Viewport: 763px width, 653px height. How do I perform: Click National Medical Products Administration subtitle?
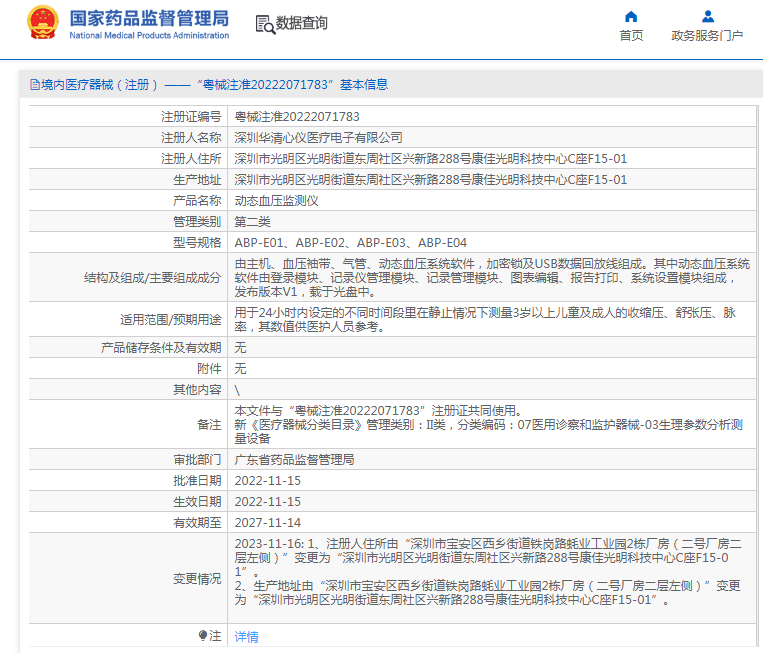point(149,35)
